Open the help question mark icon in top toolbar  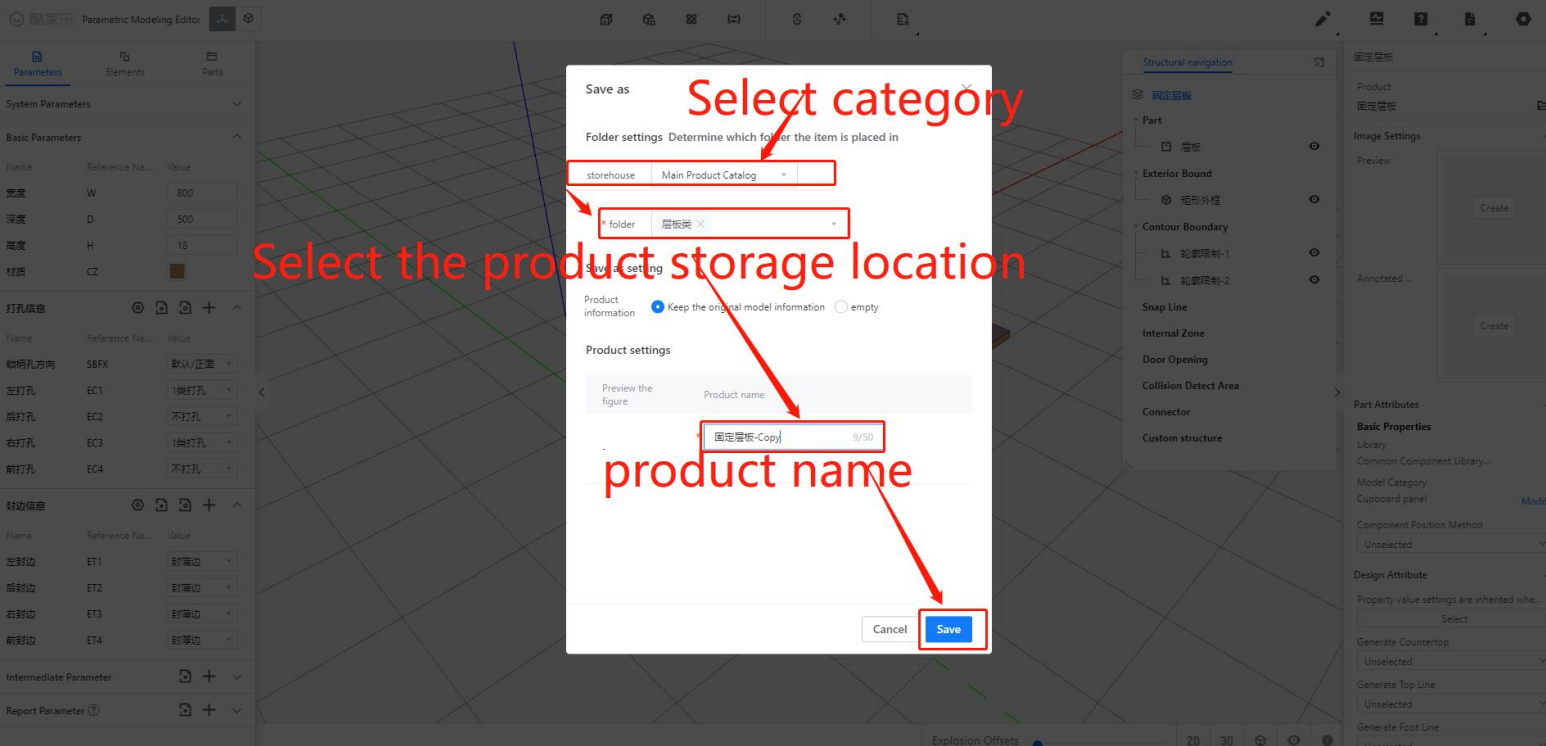click(x=1421, y=19)
